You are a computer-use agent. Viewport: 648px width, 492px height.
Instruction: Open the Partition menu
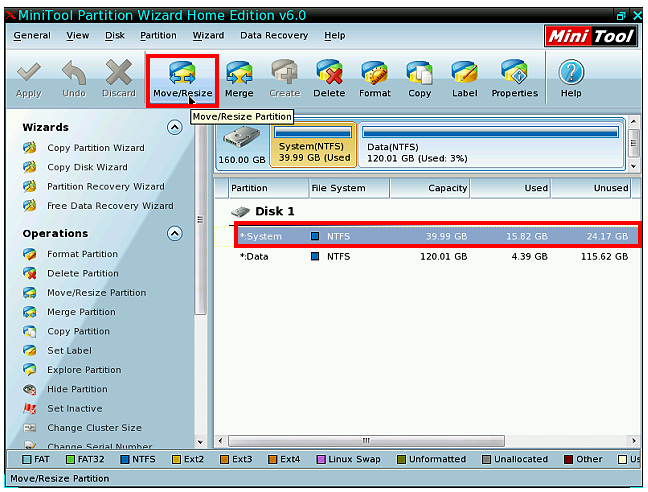pos(158,36)
